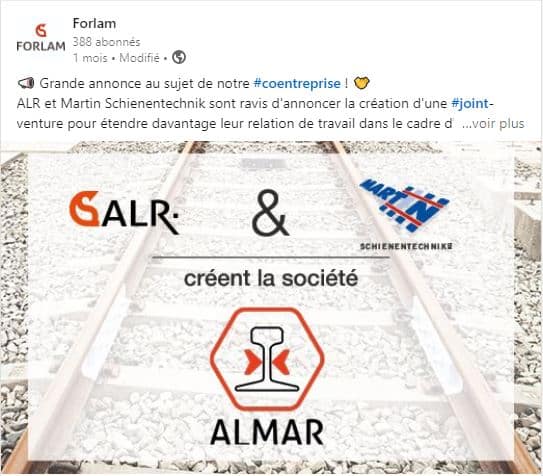Open the Forlam company logo avatar
Image resolution: width=543 pixels, height=476 pixels.
point(41,38)
